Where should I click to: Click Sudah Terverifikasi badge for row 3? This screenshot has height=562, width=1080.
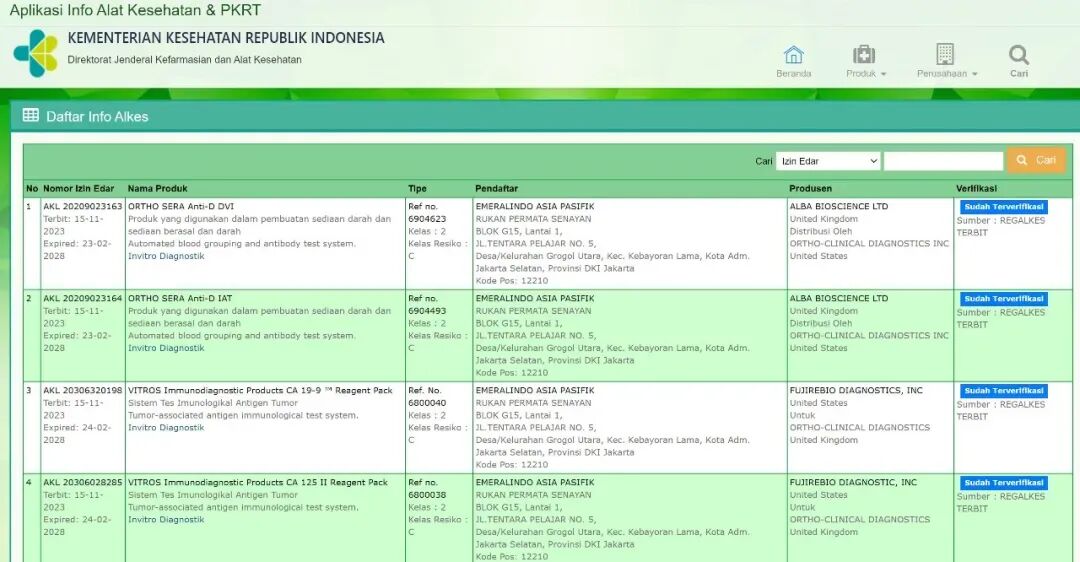point(1003,391)
